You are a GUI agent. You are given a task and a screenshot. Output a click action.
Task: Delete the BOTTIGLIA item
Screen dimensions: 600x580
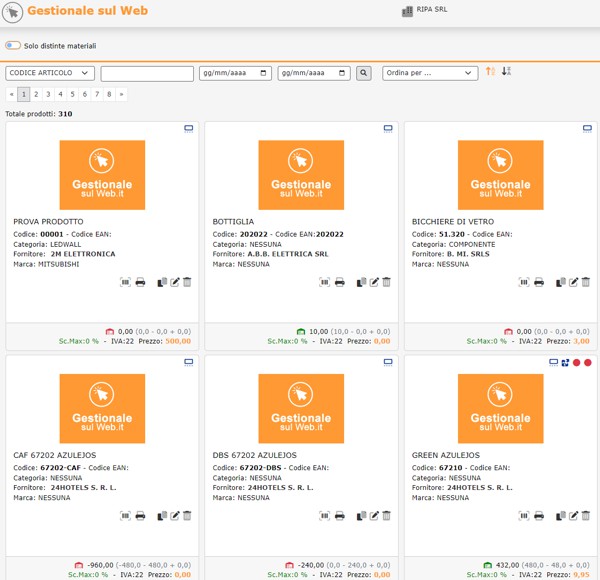tap(386, 282)
